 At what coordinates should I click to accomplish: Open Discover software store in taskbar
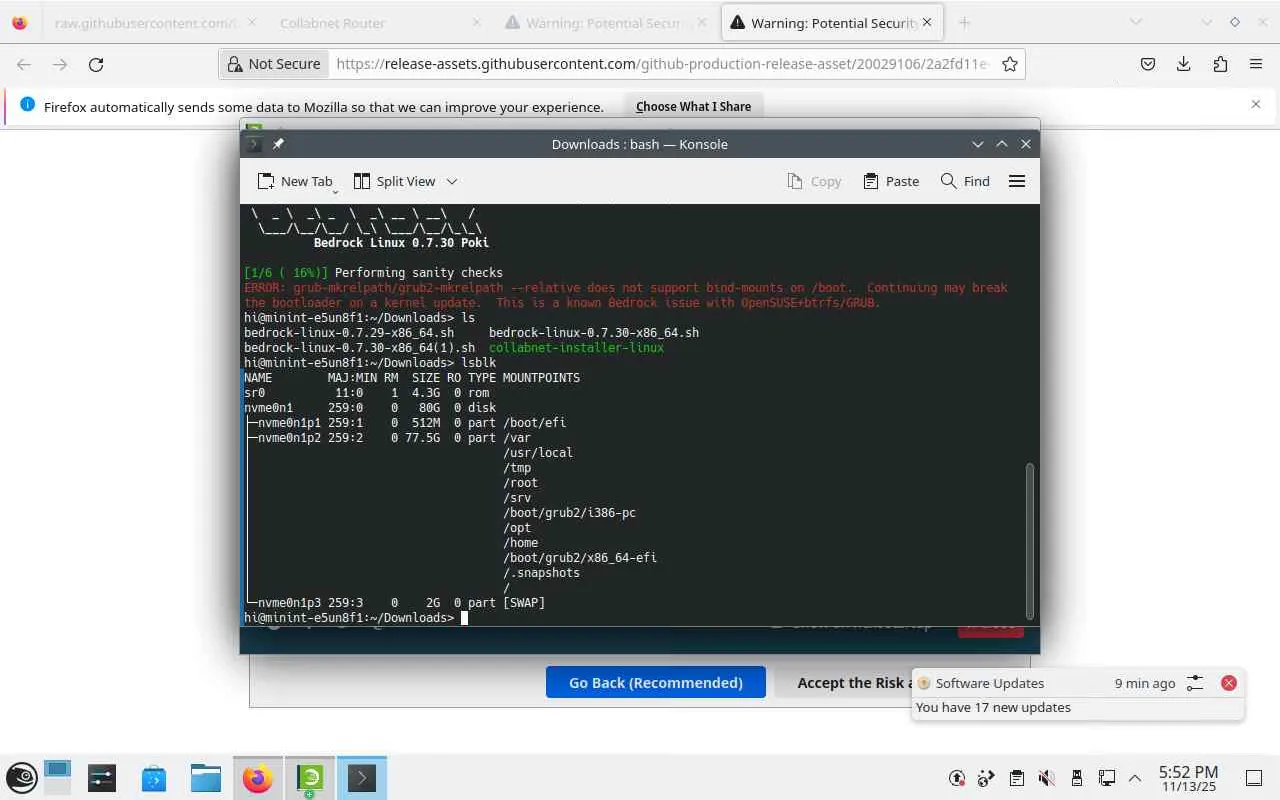click(x=154, y=778)
